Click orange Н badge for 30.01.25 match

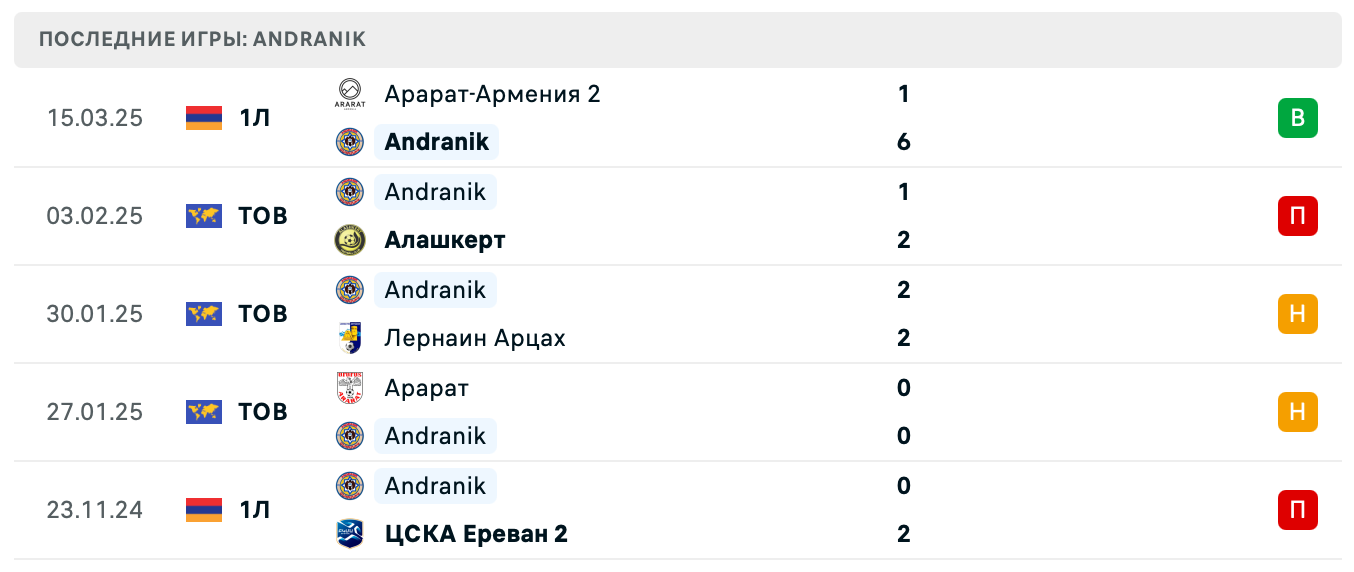pyautogui.click(x=1297, y=314)
